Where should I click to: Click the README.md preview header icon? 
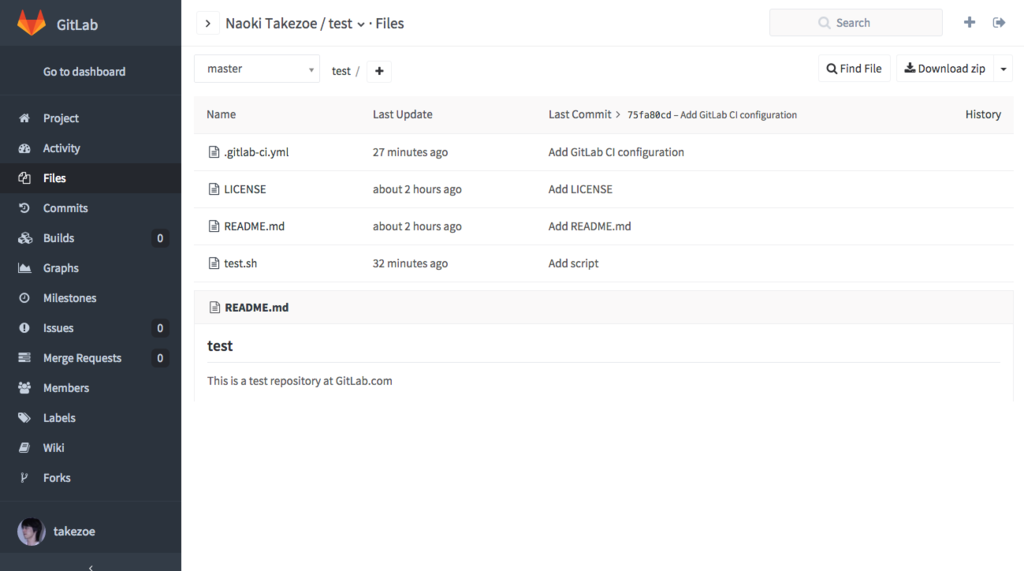tap(214, 307)
